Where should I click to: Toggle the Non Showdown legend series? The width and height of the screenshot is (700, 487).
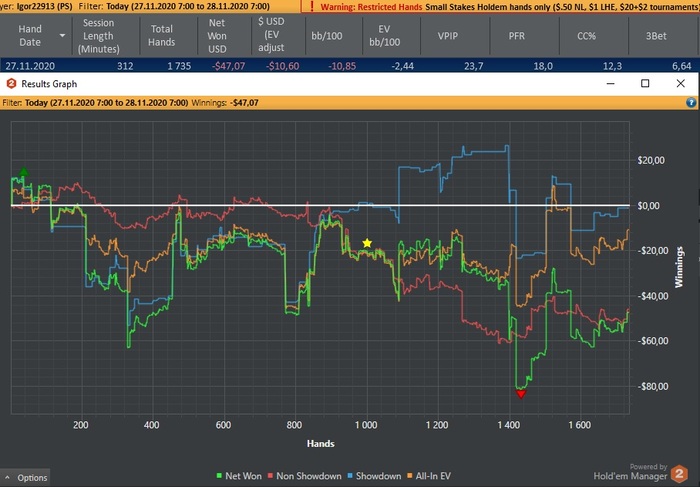[x=304, y=476]
